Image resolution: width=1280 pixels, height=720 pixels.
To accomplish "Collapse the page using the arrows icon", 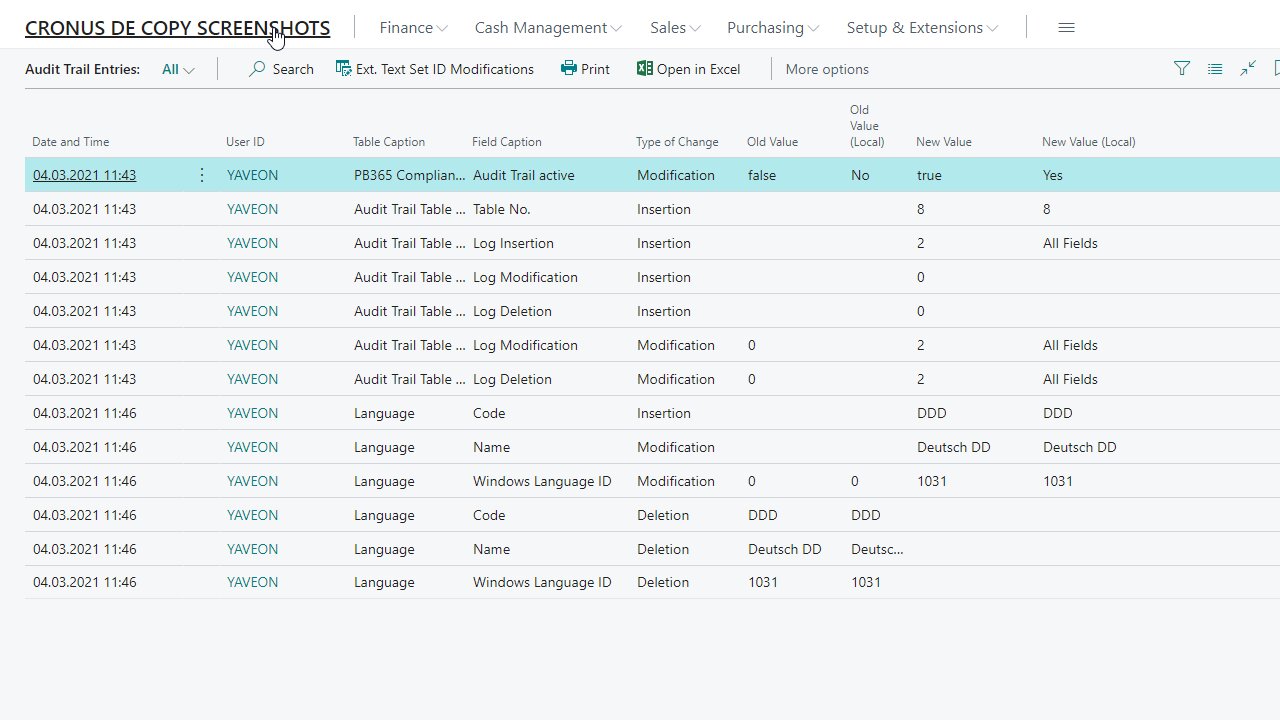I will 1248,69.
